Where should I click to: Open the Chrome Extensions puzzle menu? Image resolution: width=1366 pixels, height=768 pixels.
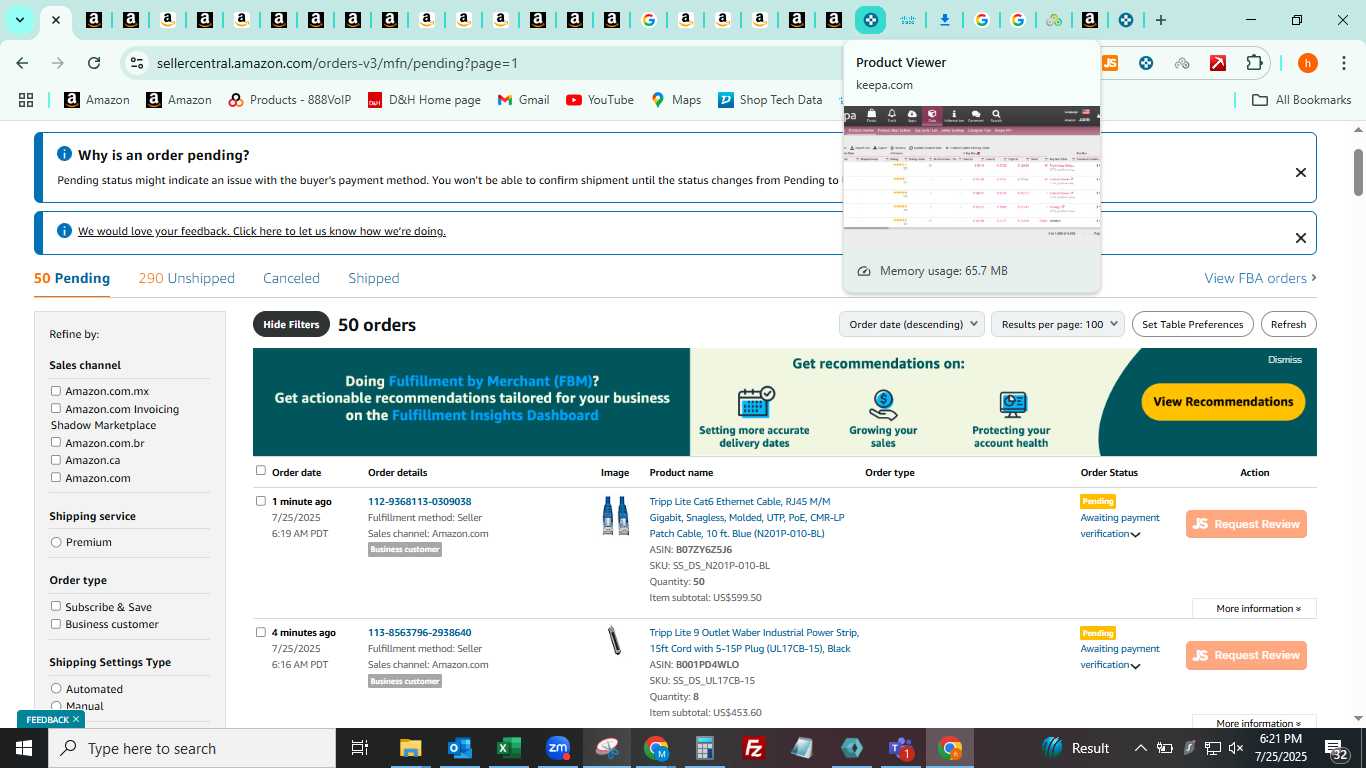[1254, 63]
